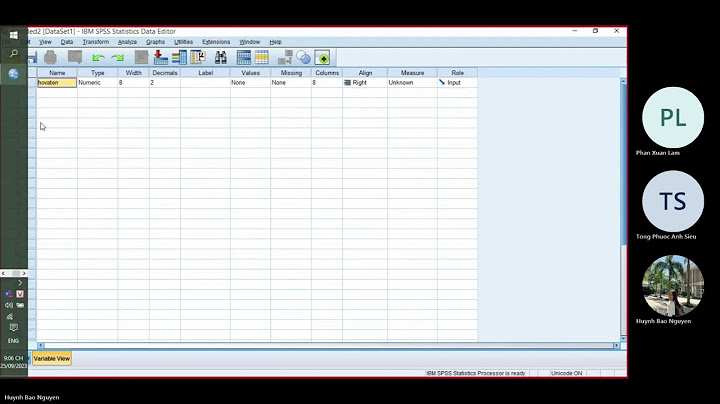Screen dimensions: 720x404
Task: Click the horizontal scrollbar right arrow
Action: pyautogui.click(x=616, y=345)
